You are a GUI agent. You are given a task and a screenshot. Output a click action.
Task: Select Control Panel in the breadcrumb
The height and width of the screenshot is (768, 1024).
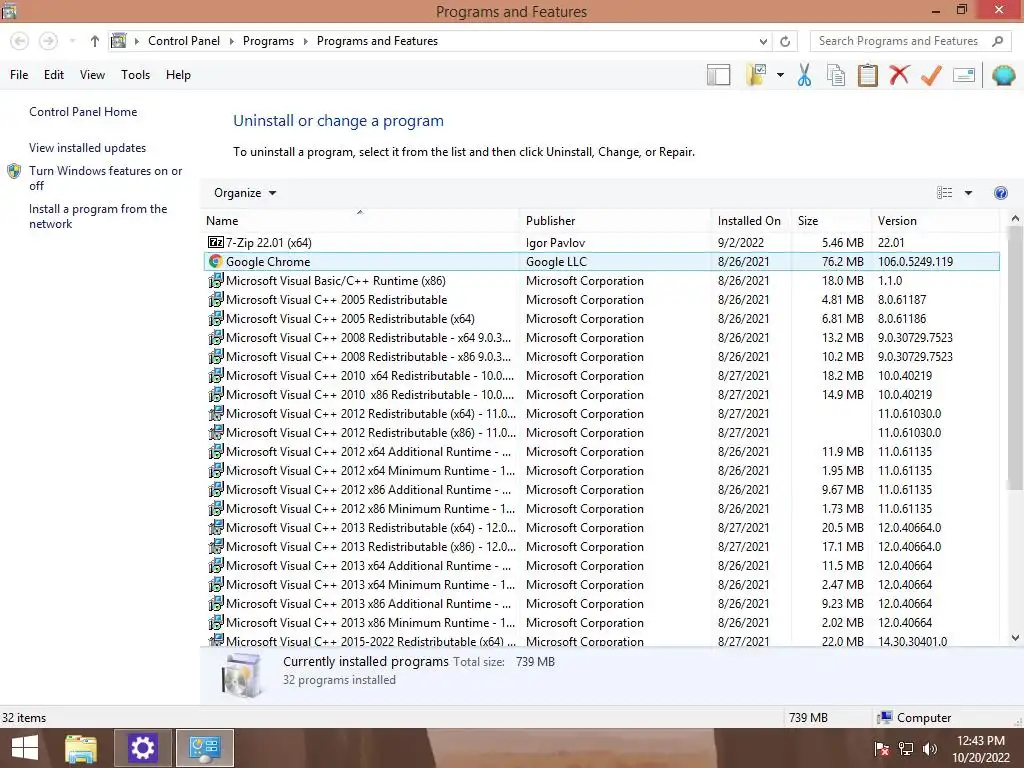(184, 41)
